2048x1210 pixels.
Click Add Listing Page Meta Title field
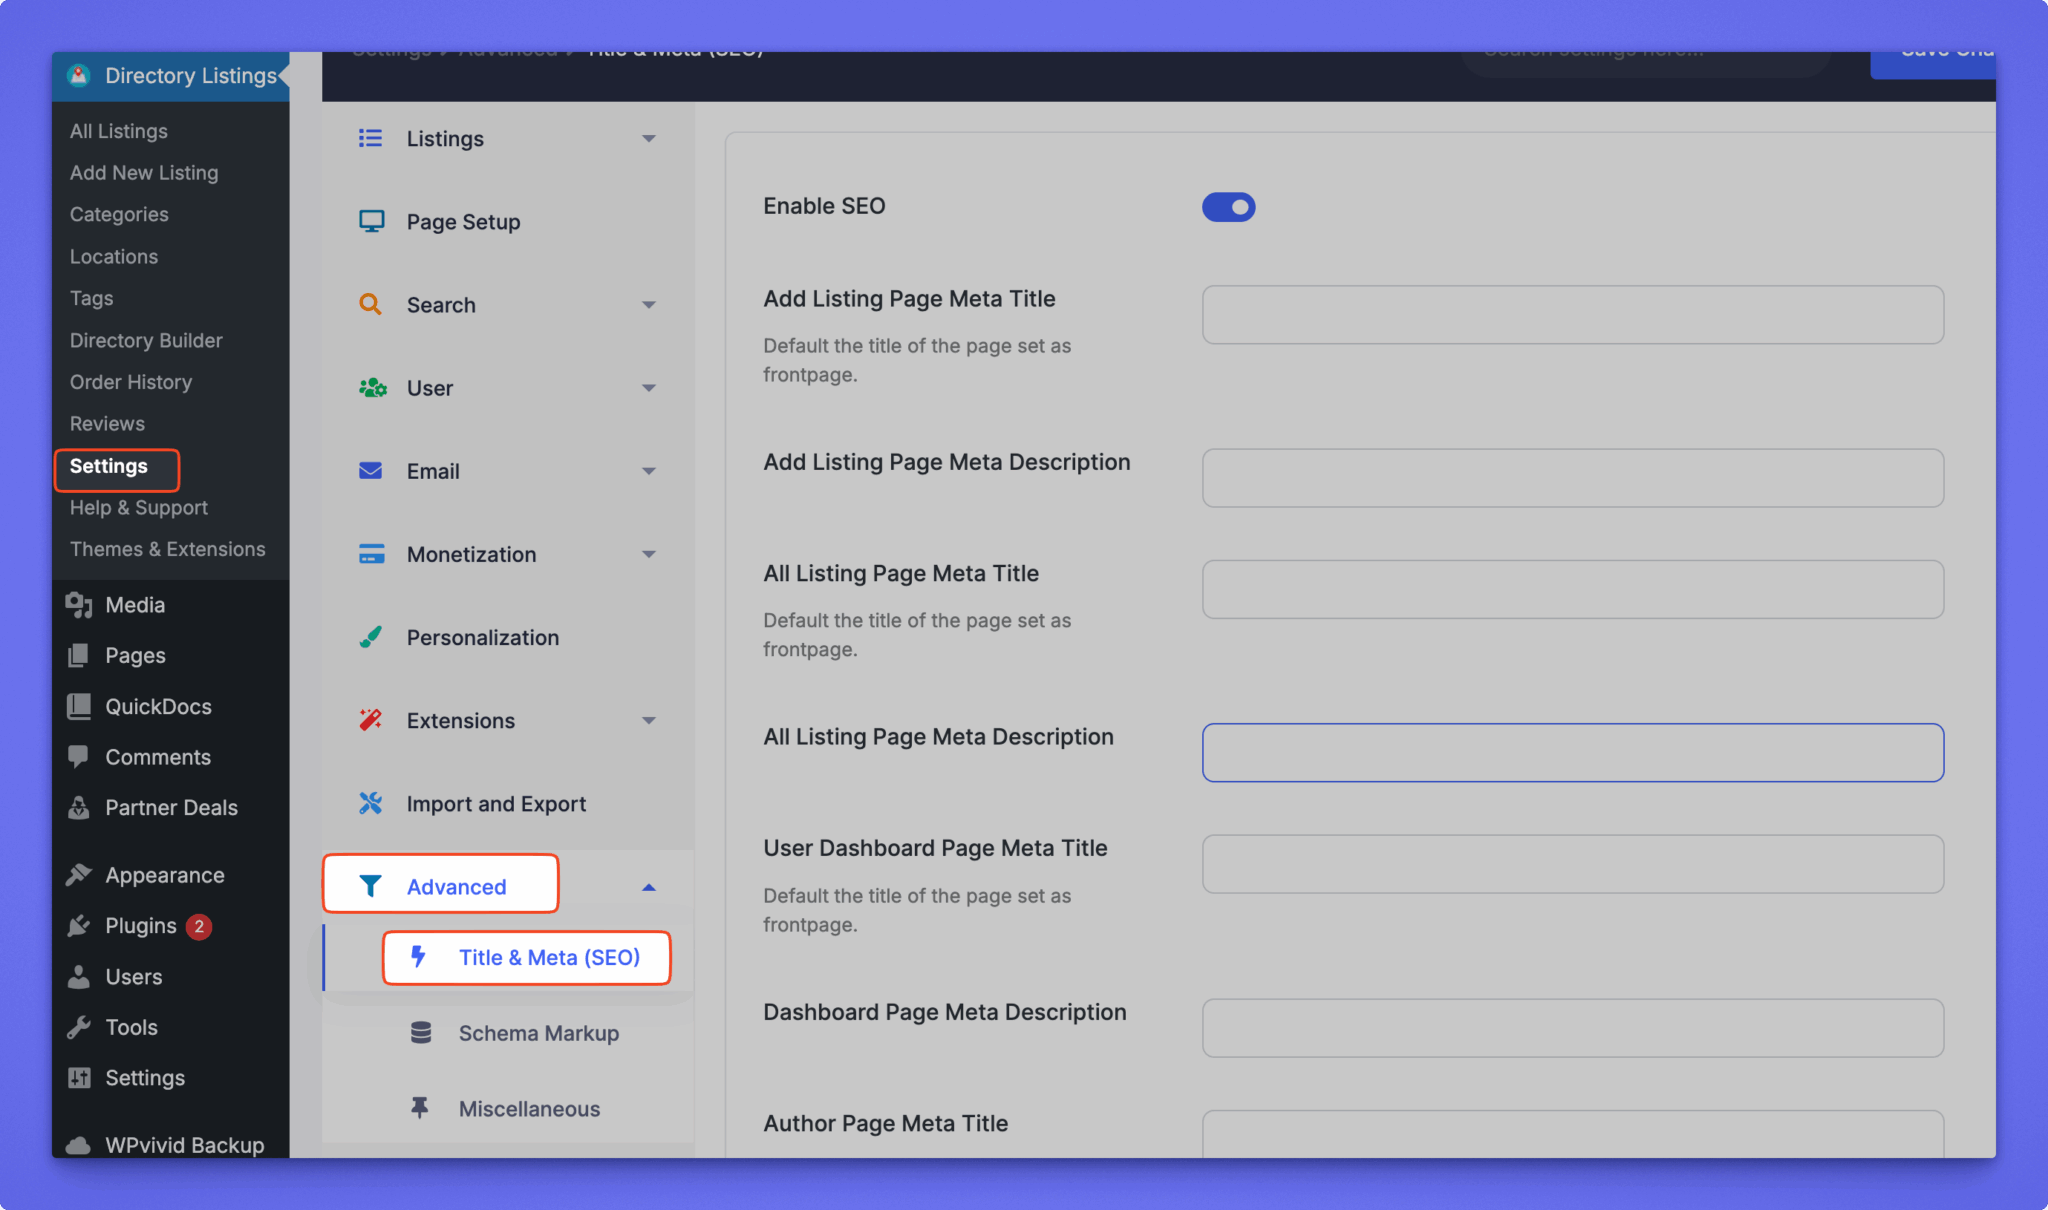click(1572, 315)
